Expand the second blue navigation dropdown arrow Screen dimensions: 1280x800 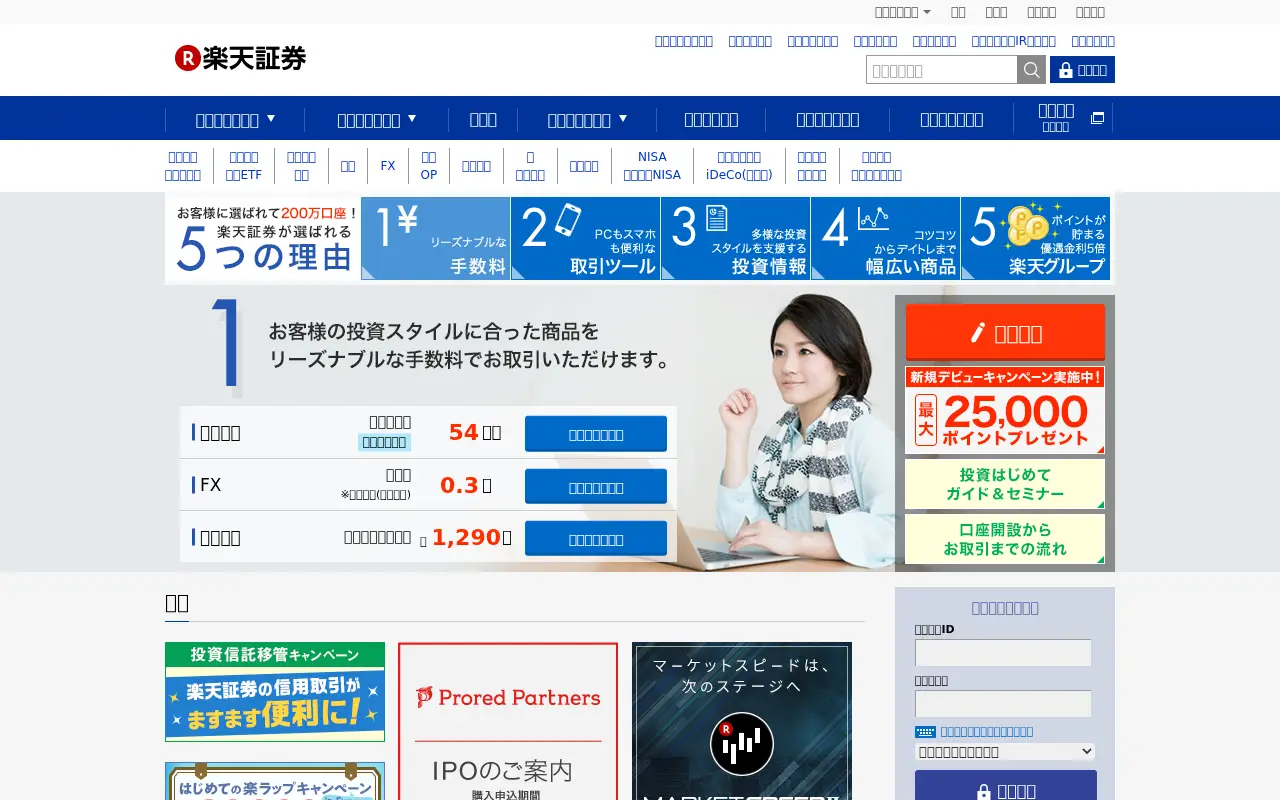(412, 118)
